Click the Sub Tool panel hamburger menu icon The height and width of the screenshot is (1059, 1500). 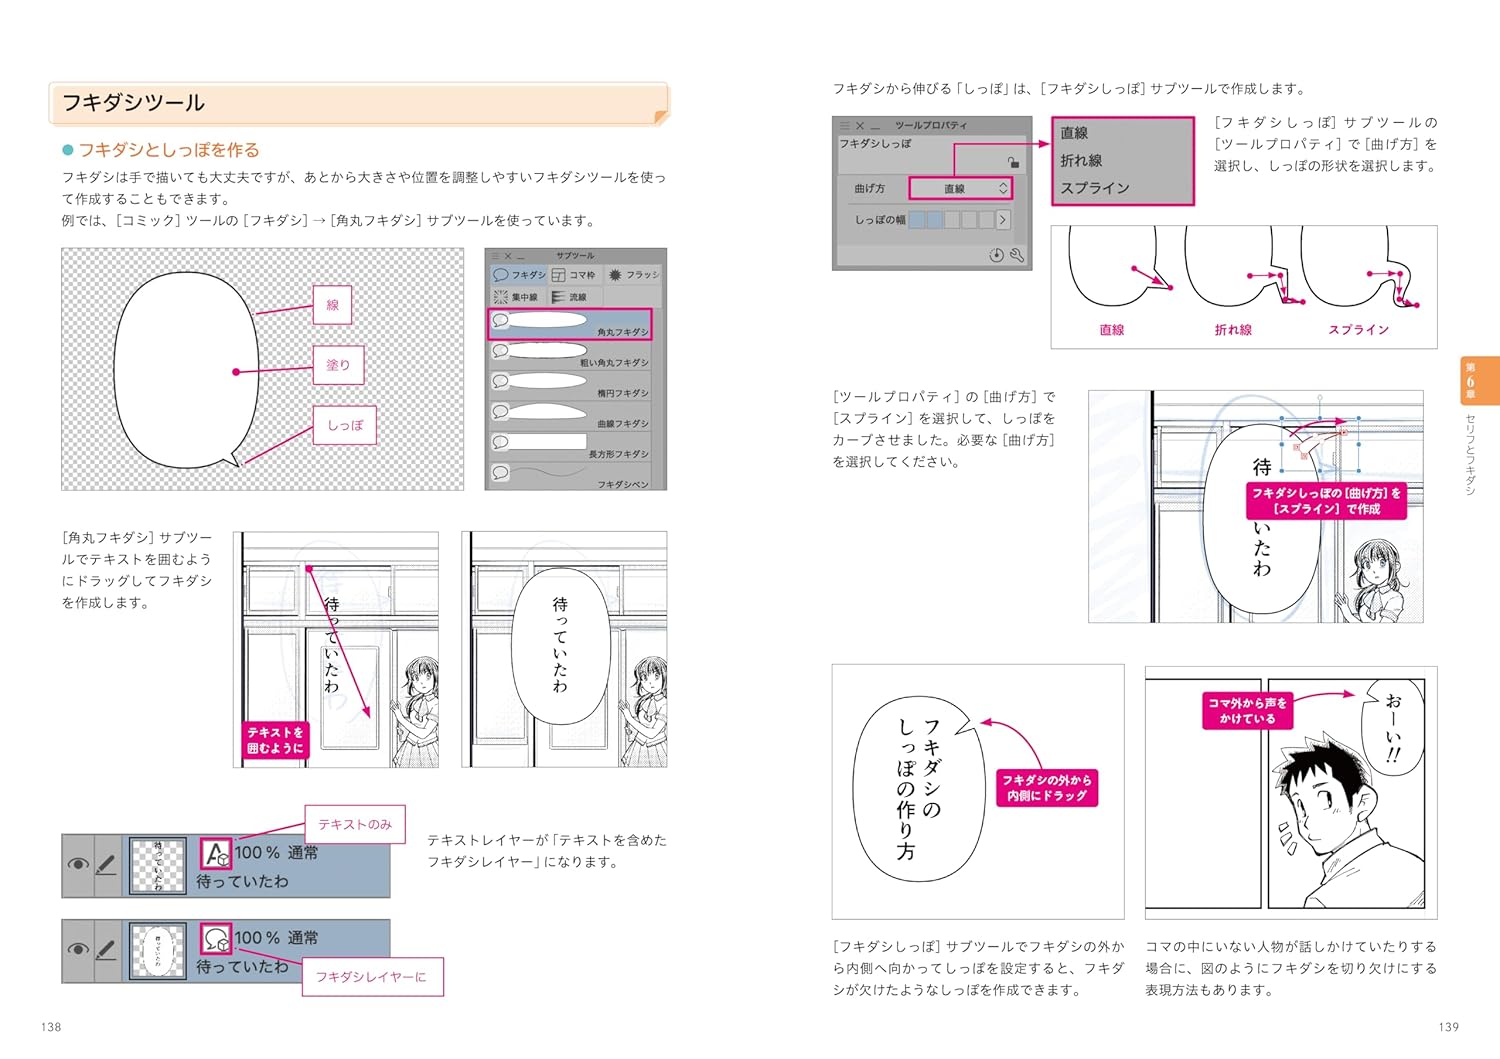[494, 256]
